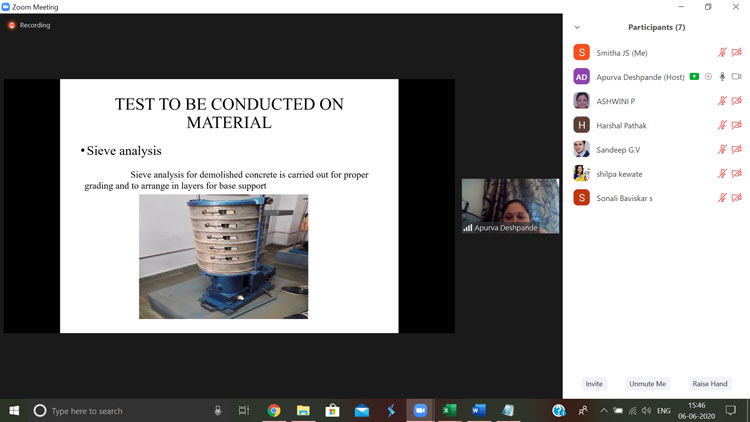Open Word from the taskbar
The image size is (750, 422).
coord(478,411)
